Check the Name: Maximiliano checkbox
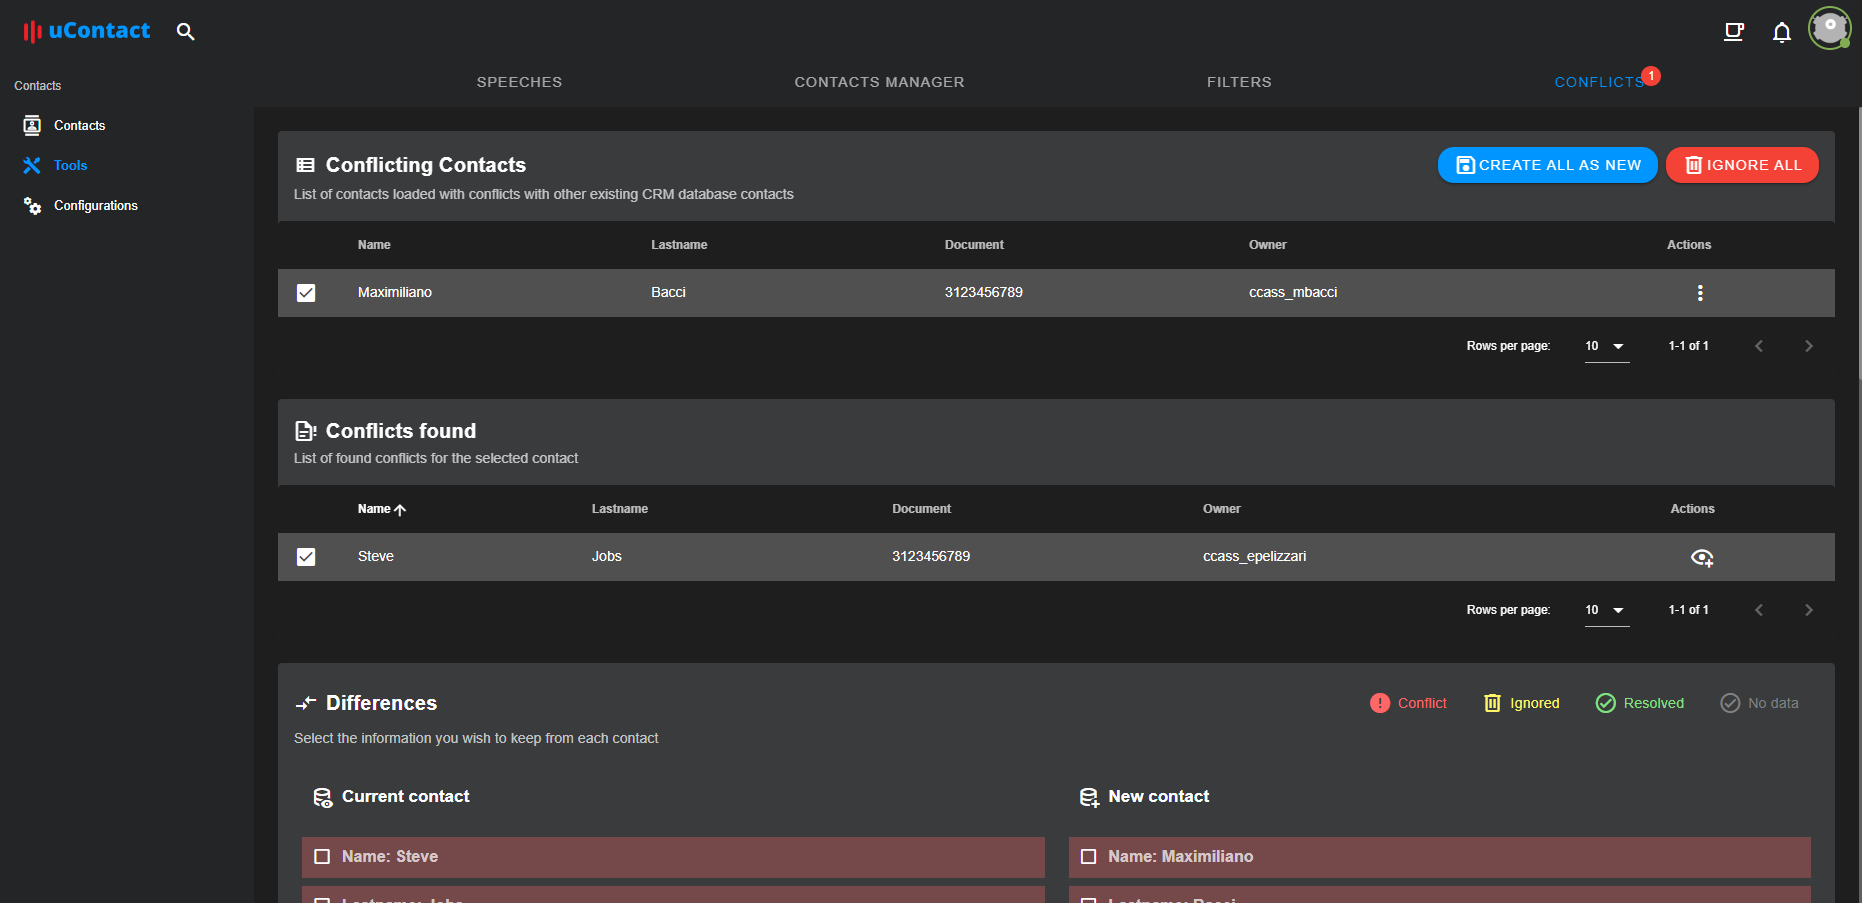The image size is (1862, 903). click(x=1089, y=857)
